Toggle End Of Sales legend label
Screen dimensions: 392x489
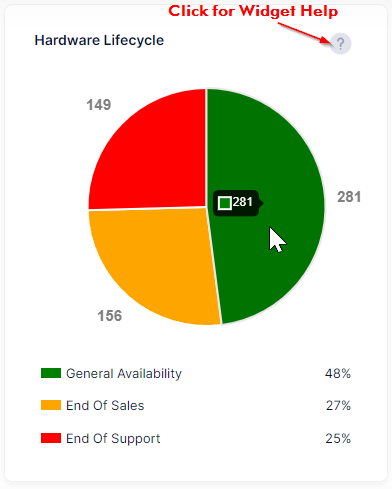pos(105,406)
